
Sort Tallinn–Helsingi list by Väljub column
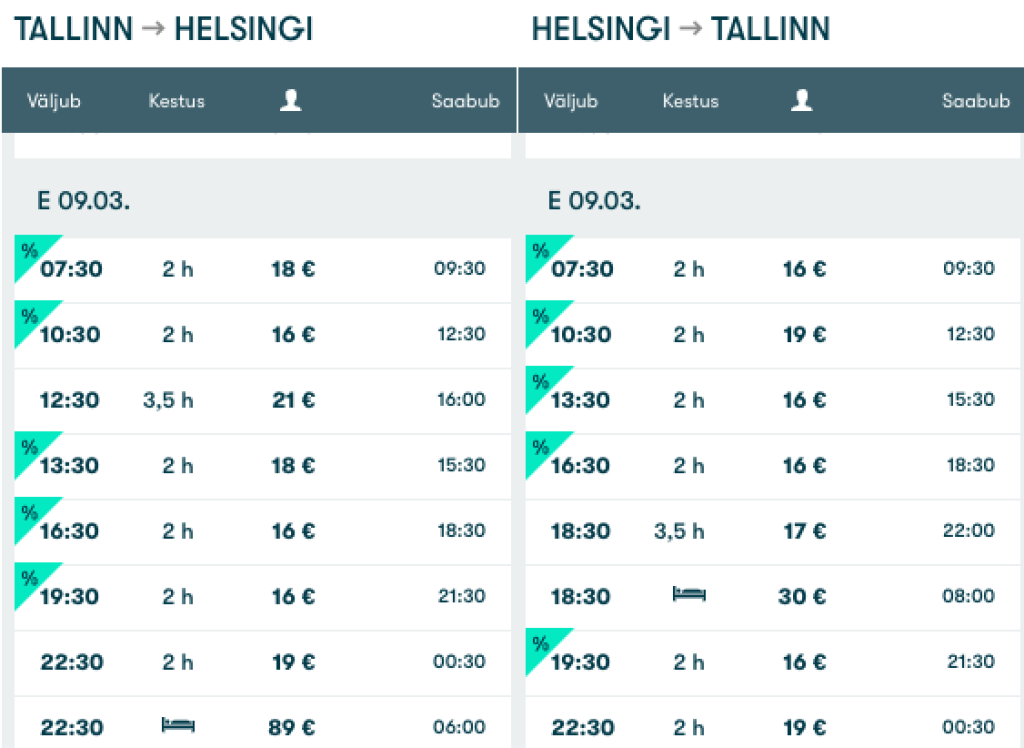(x=54, y=101)
